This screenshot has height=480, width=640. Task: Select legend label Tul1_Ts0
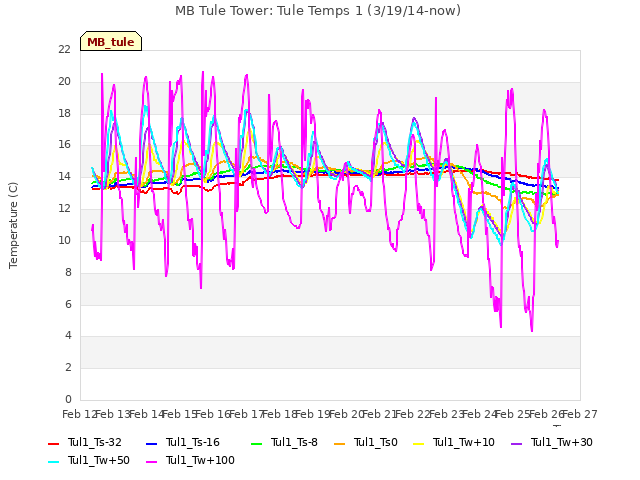[376, 442]
